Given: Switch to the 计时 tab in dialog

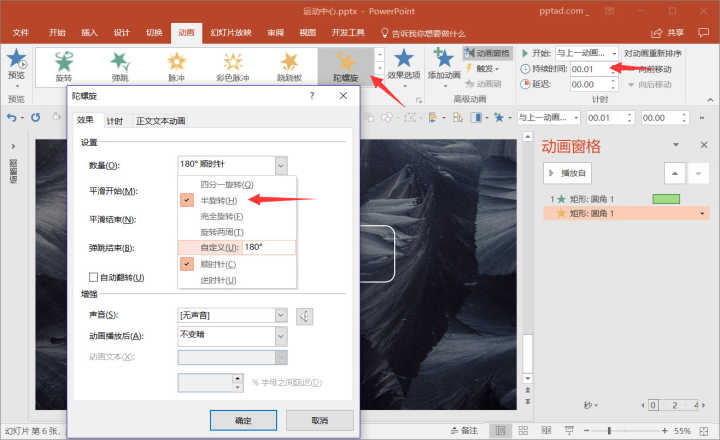Looking at the screenshot, I should tap(114, 121).
